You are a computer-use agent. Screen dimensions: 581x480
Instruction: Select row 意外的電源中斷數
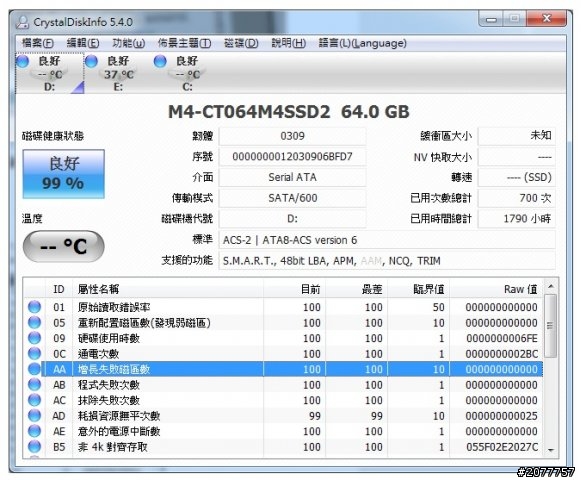click(284, 431)
